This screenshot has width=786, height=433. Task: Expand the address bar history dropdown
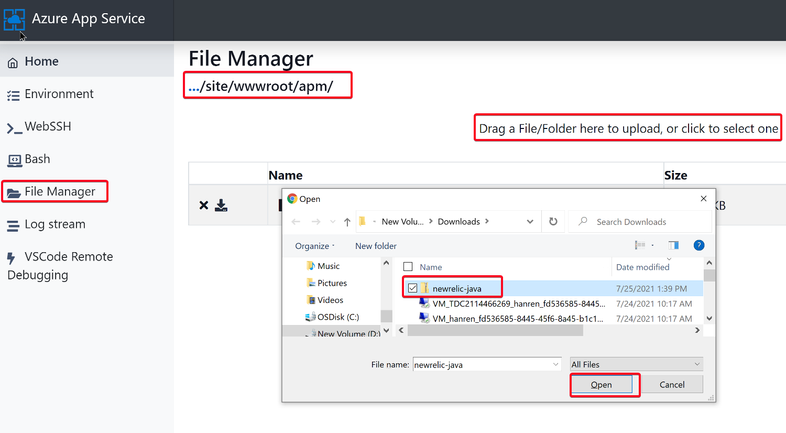click(x=530, y=222)
